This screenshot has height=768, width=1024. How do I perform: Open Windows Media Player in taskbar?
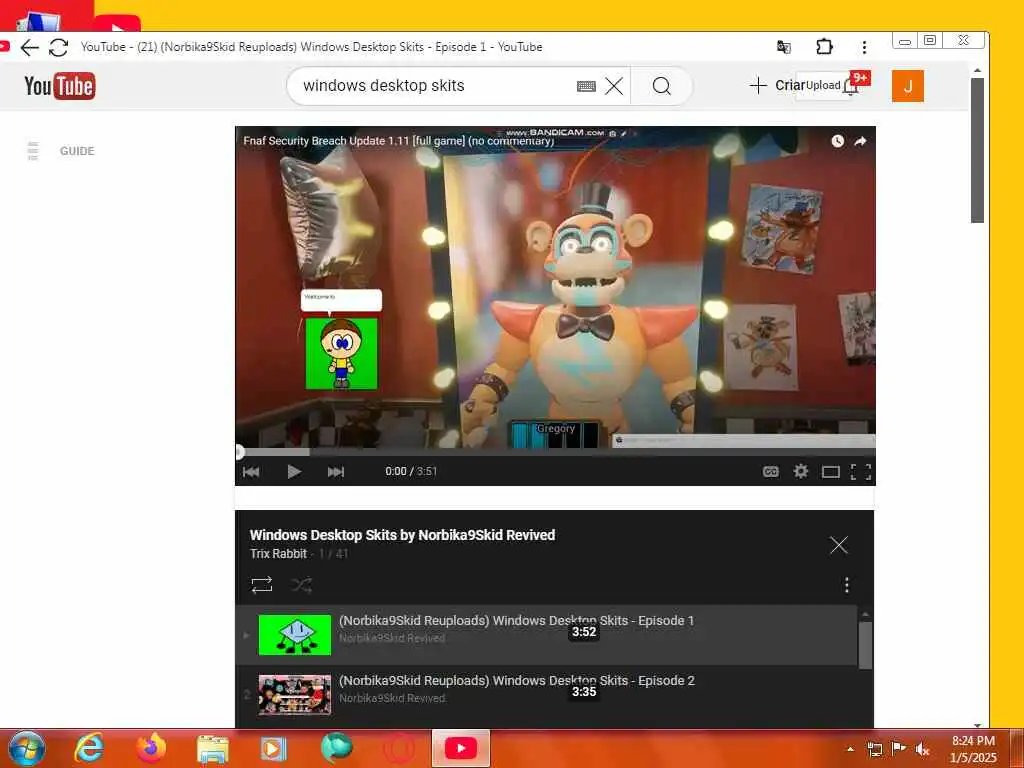tap(274, 749)
